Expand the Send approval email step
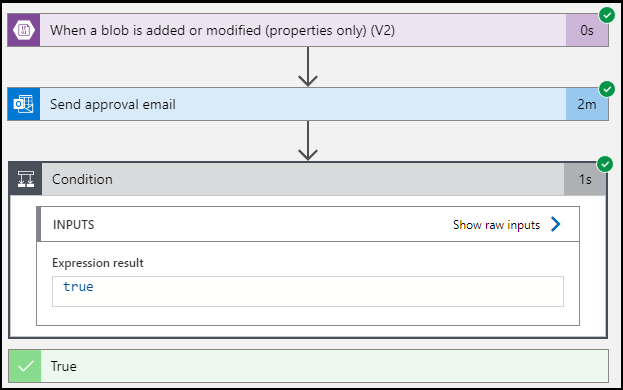This screenshot has width=623, height=390. (x=308, y=104)
